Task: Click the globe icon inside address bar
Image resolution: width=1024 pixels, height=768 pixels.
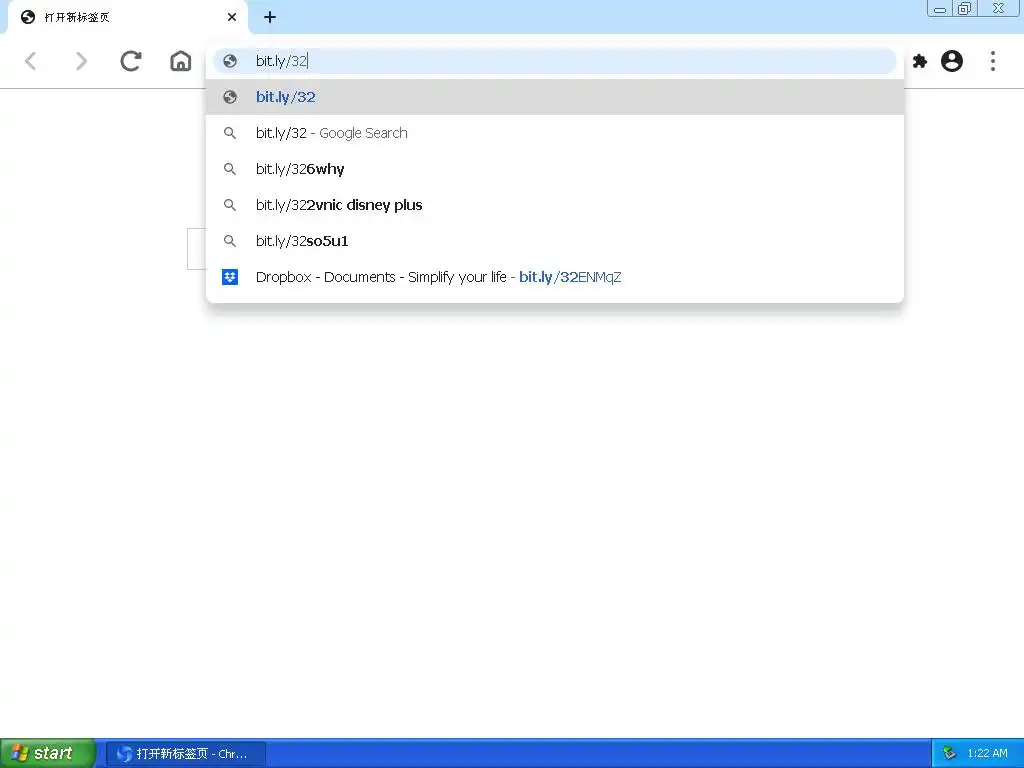Action: [x=230, y=61]
